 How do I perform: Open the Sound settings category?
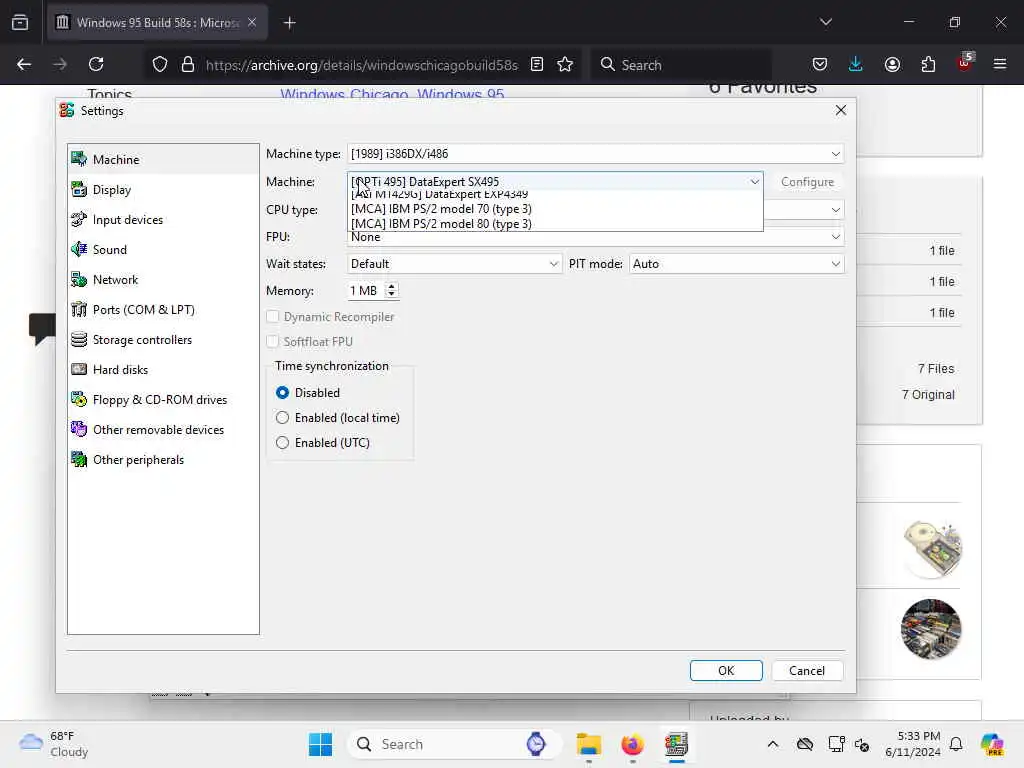pyautogui.click(x=163, y=249)
